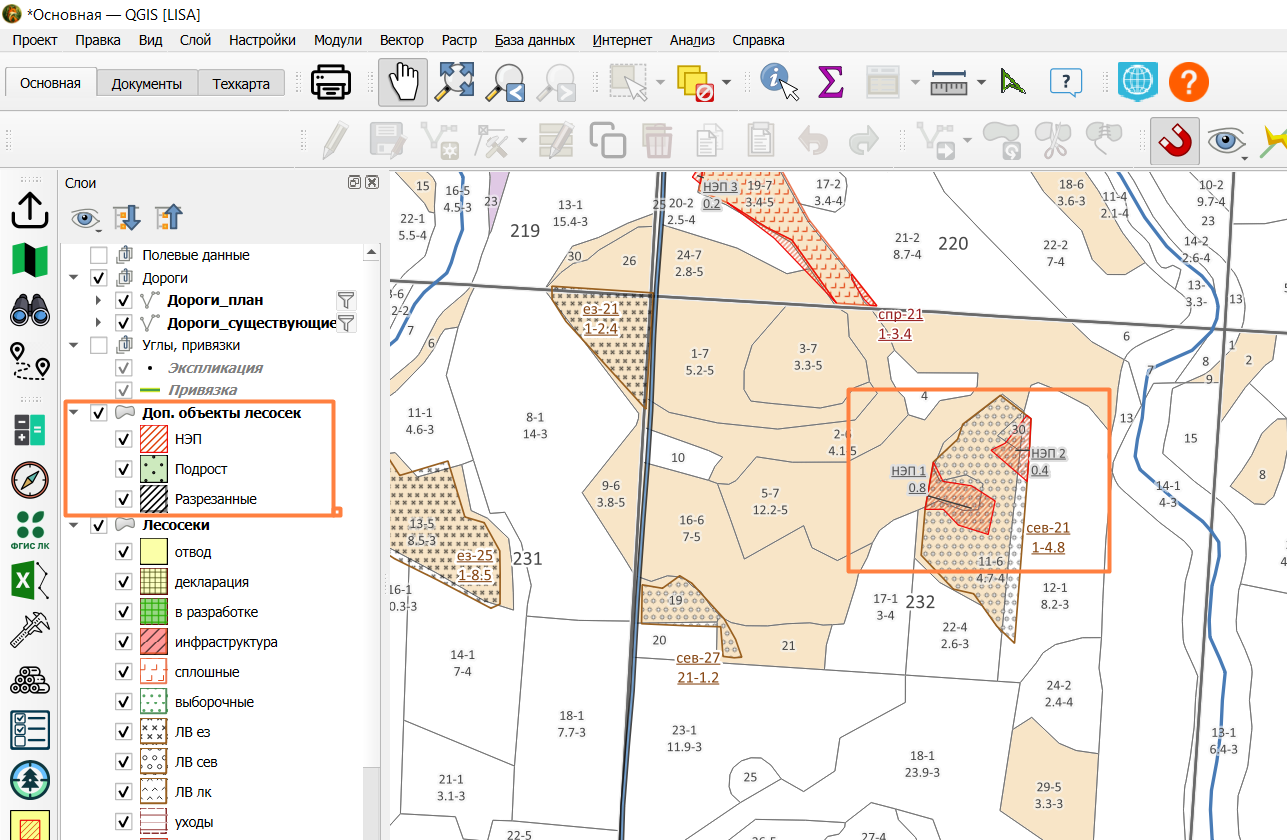Switch to the Документы tab
This screenshot has width=1287, height=840.
click(x=147, y=83)
